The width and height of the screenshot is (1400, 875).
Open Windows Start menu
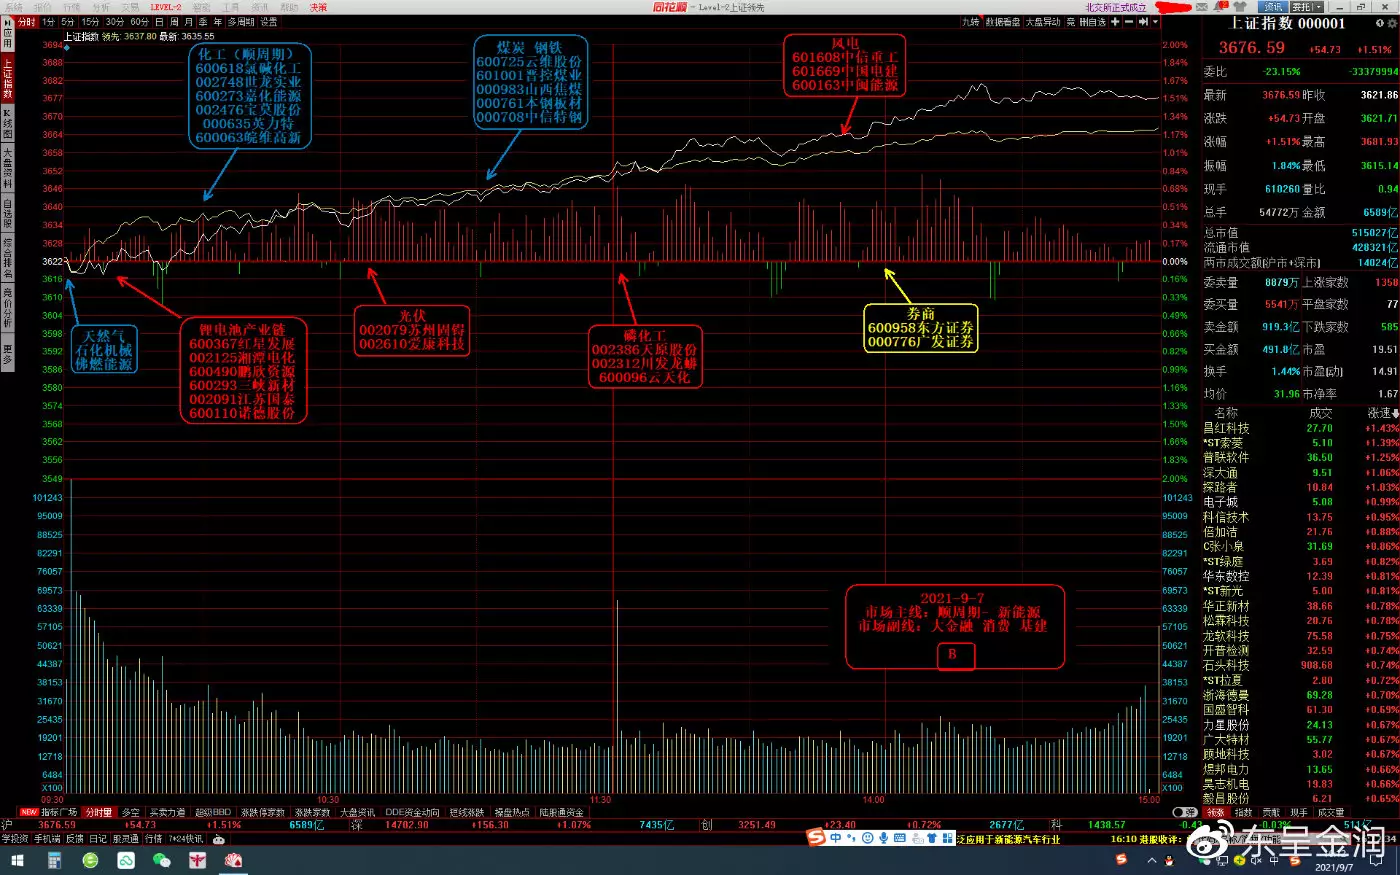click(17, 860)
